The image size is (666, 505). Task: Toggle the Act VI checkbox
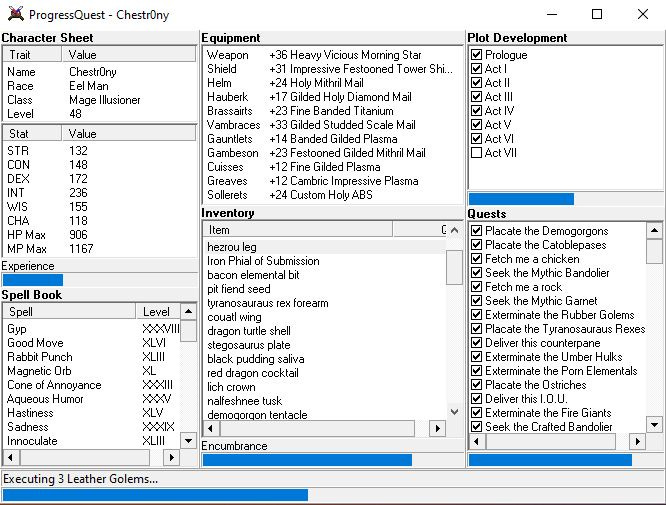click(477, 139)
